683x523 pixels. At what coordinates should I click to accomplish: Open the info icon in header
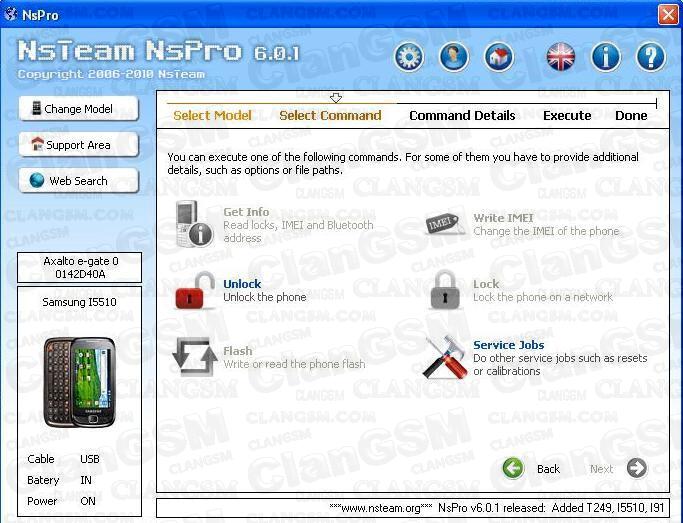click(606, 57)
